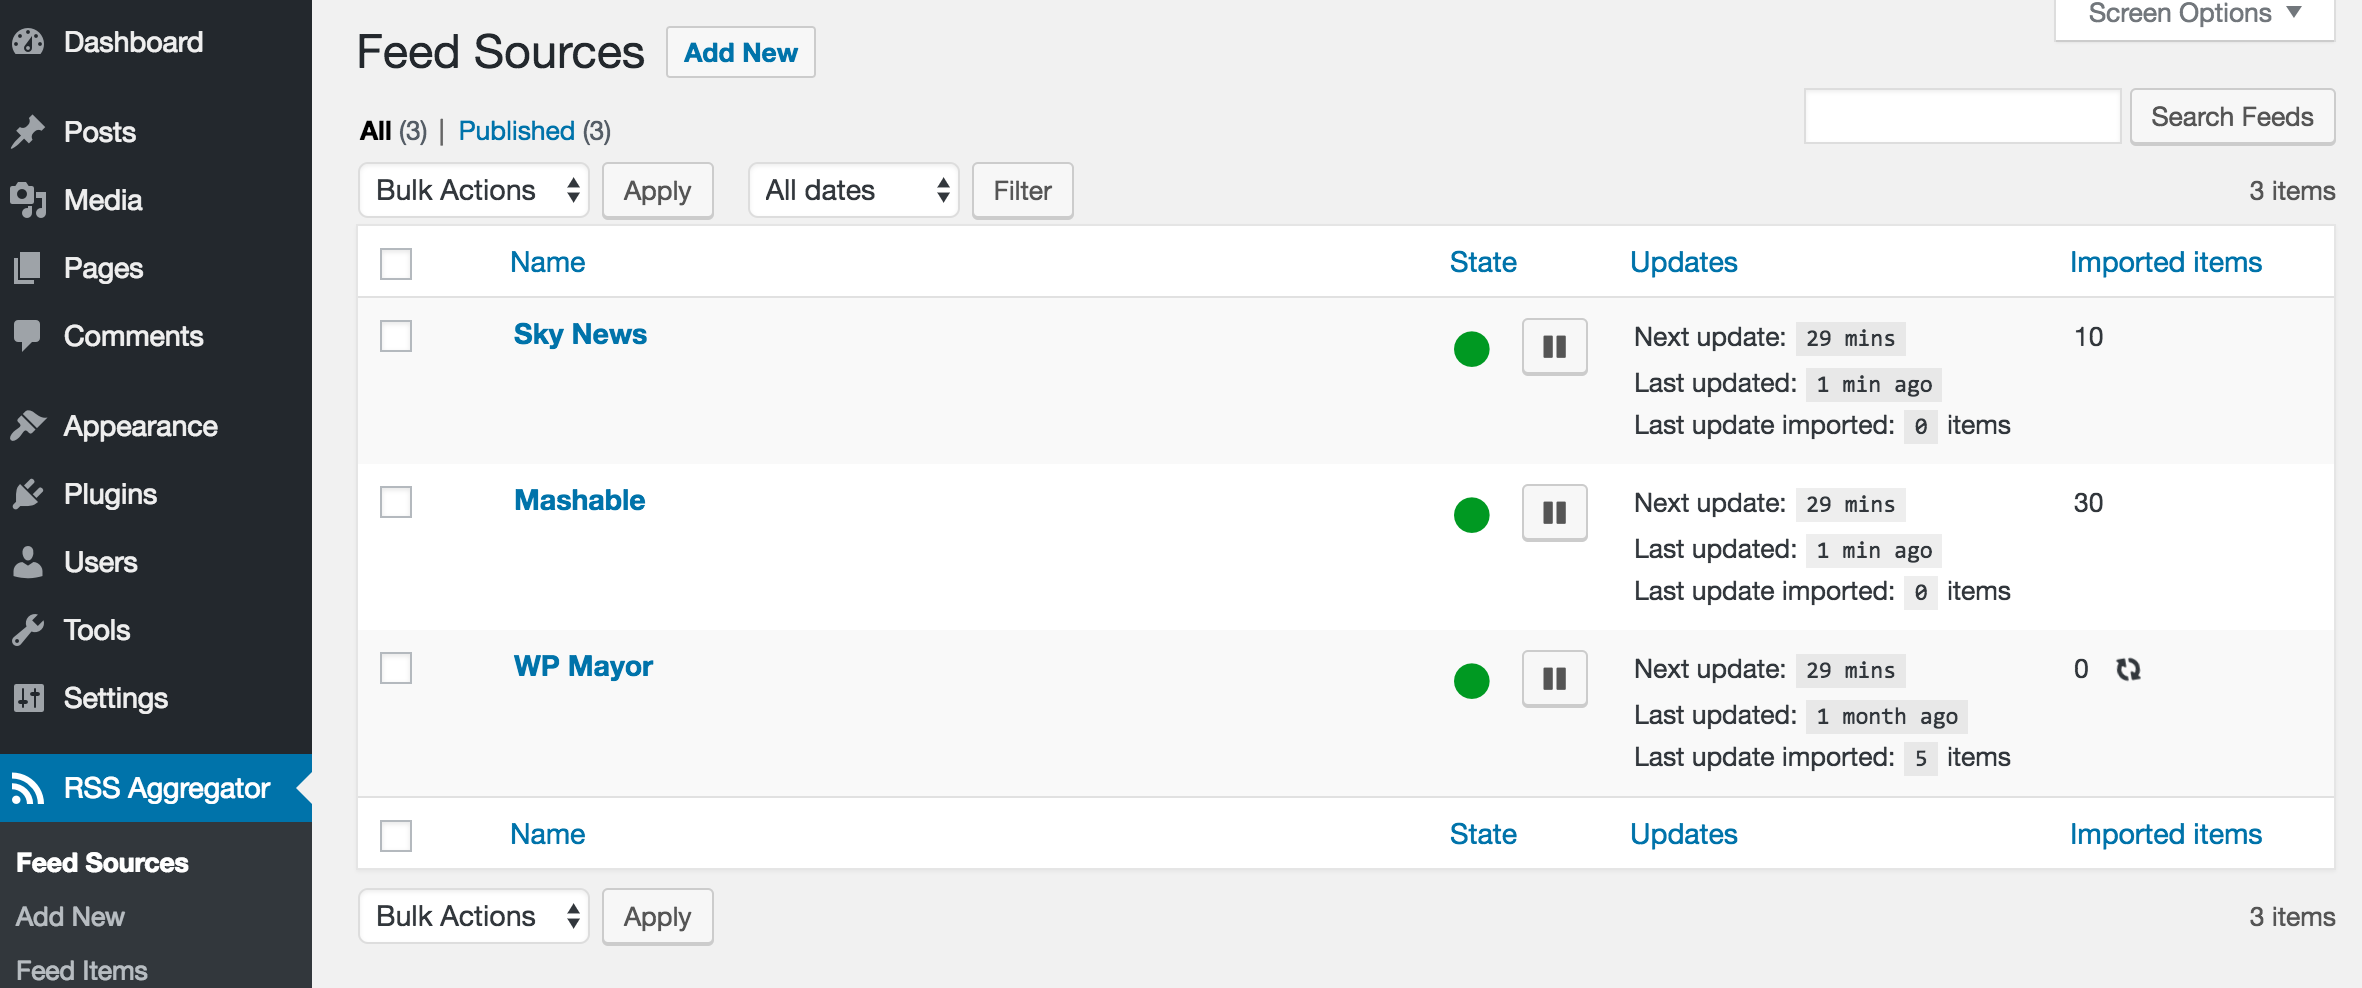
Task: Sort by State in table footer
Action: click(x=1483, y=834)
